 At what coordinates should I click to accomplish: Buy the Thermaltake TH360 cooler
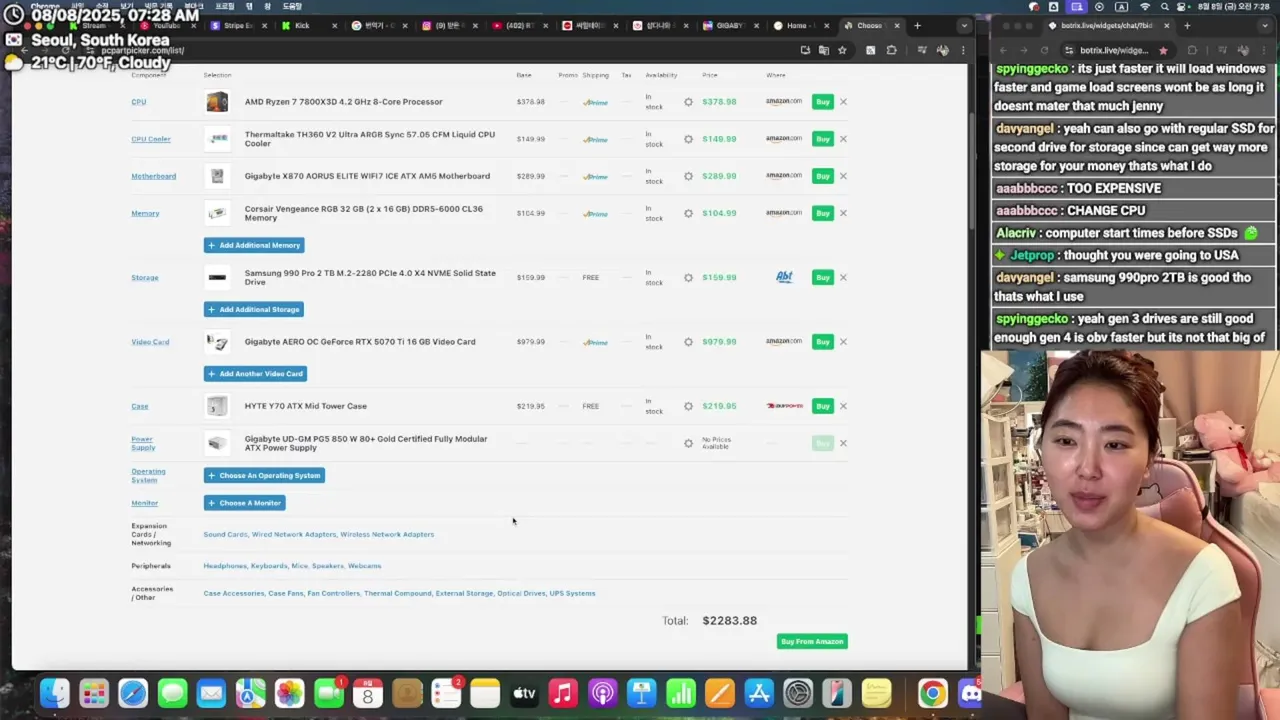point(822,139)
